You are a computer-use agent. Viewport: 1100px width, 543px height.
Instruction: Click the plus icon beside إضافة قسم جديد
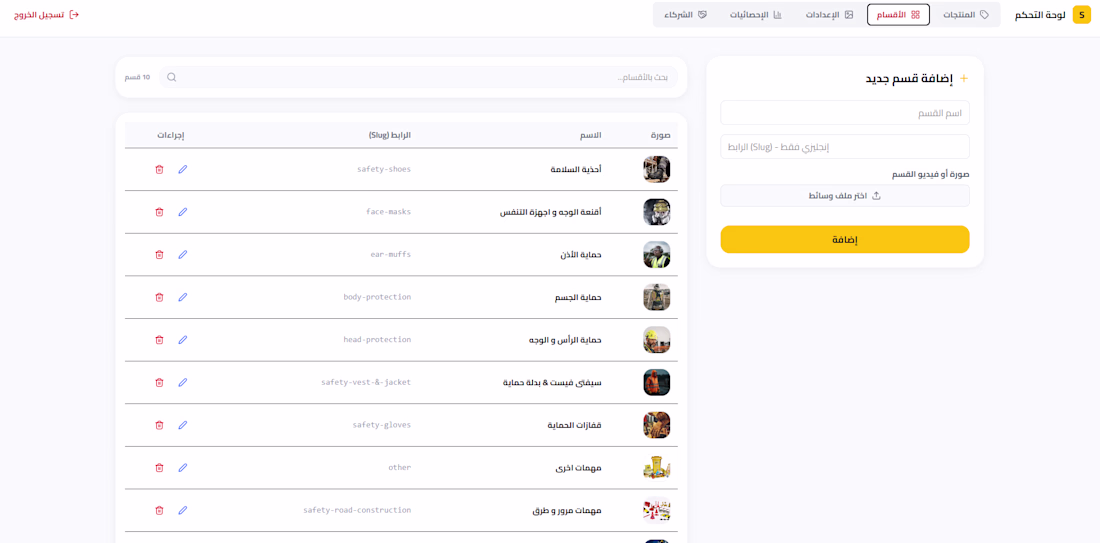click(963, 79)
